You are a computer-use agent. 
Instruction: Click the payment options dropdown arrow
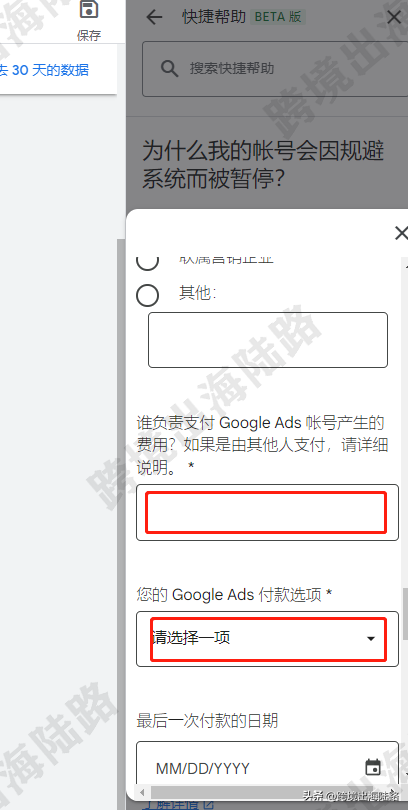tap(370, 639)
